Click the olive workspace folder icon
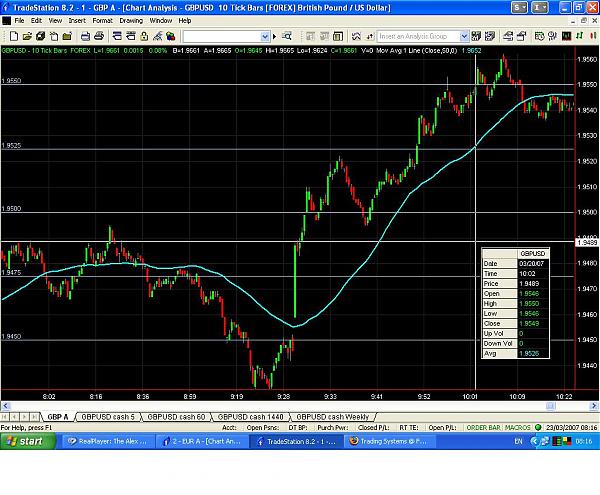This screenshot has width=600, height=495. pos(67,36)
